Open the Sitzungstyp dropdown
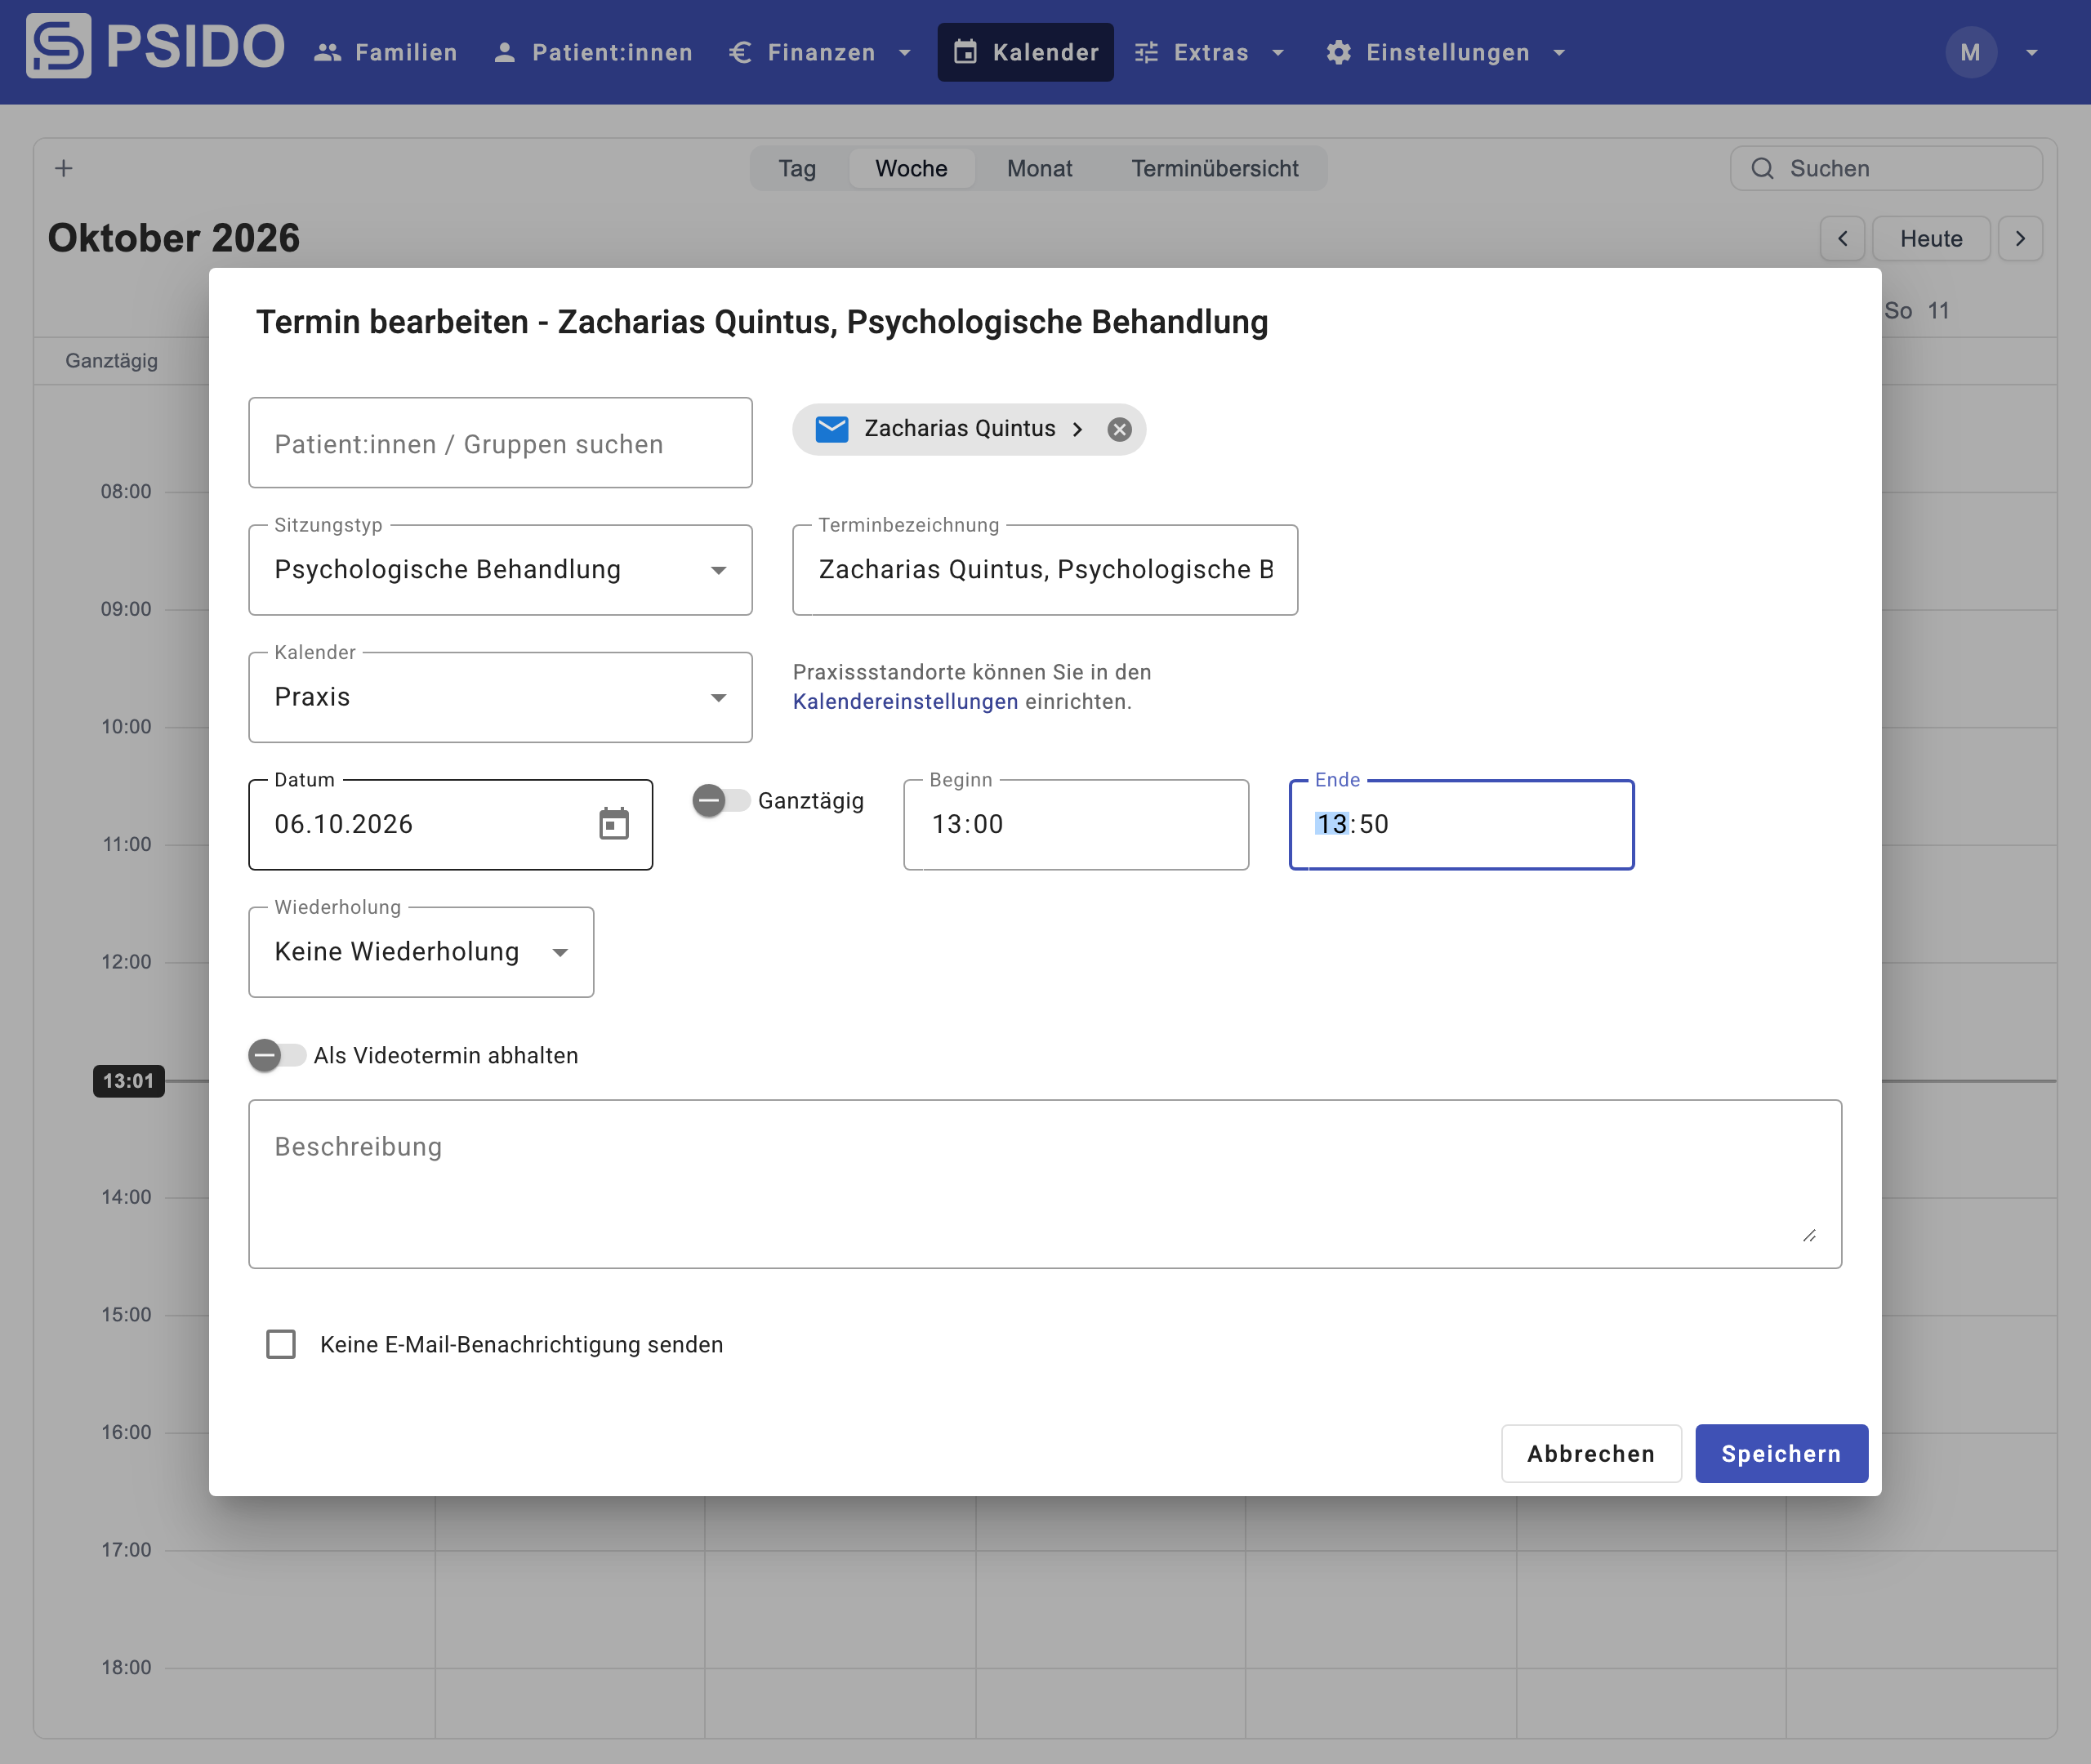 [x=500, y=570]
